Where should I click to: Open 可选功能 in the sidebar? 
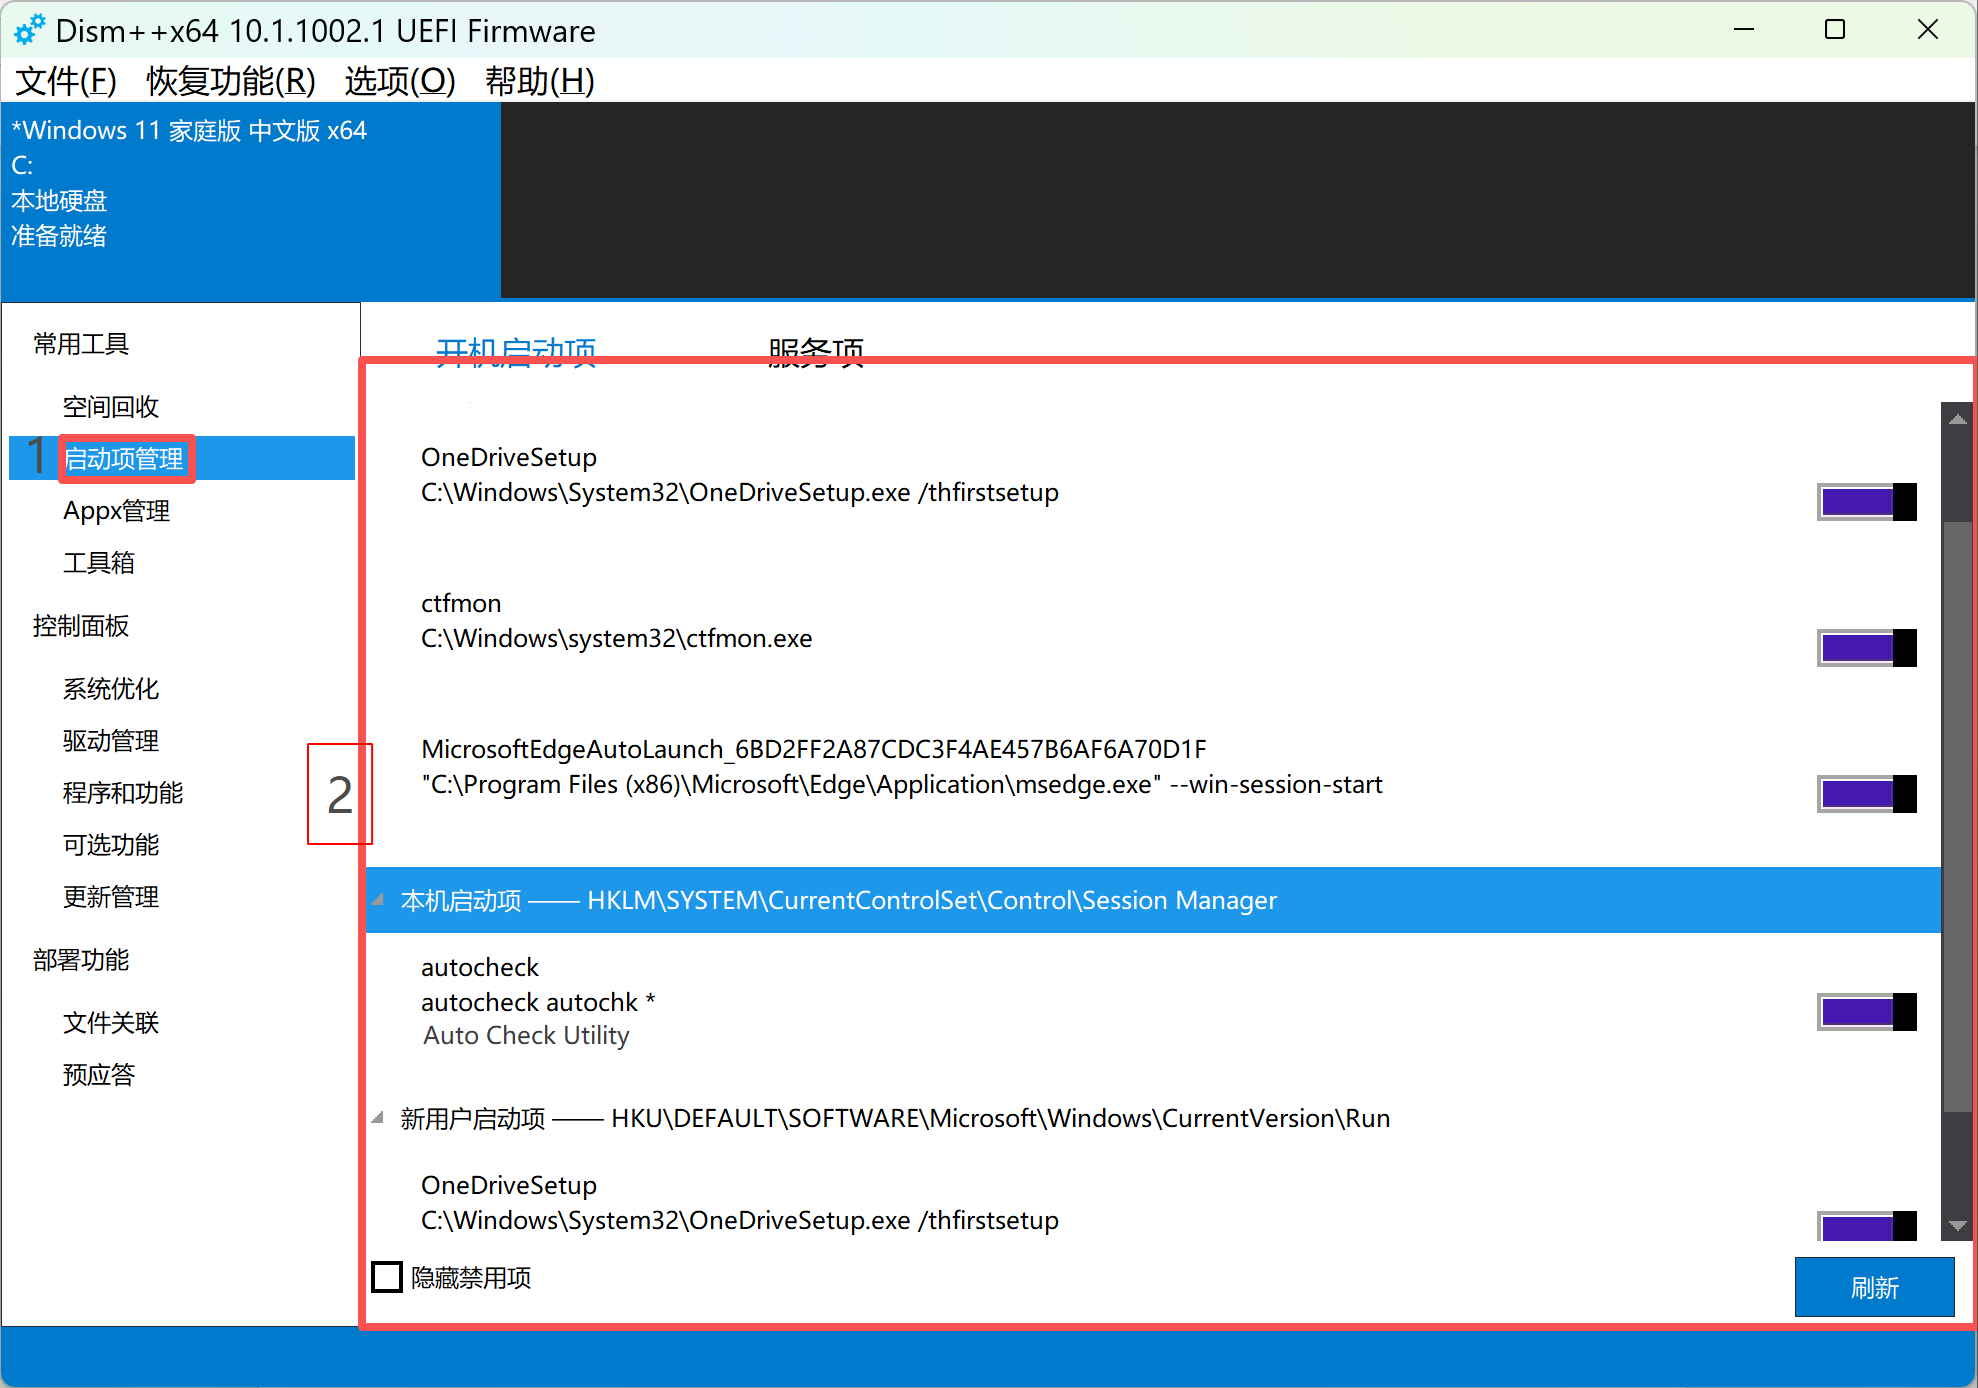pyautogui.click(x=111, y=845)
